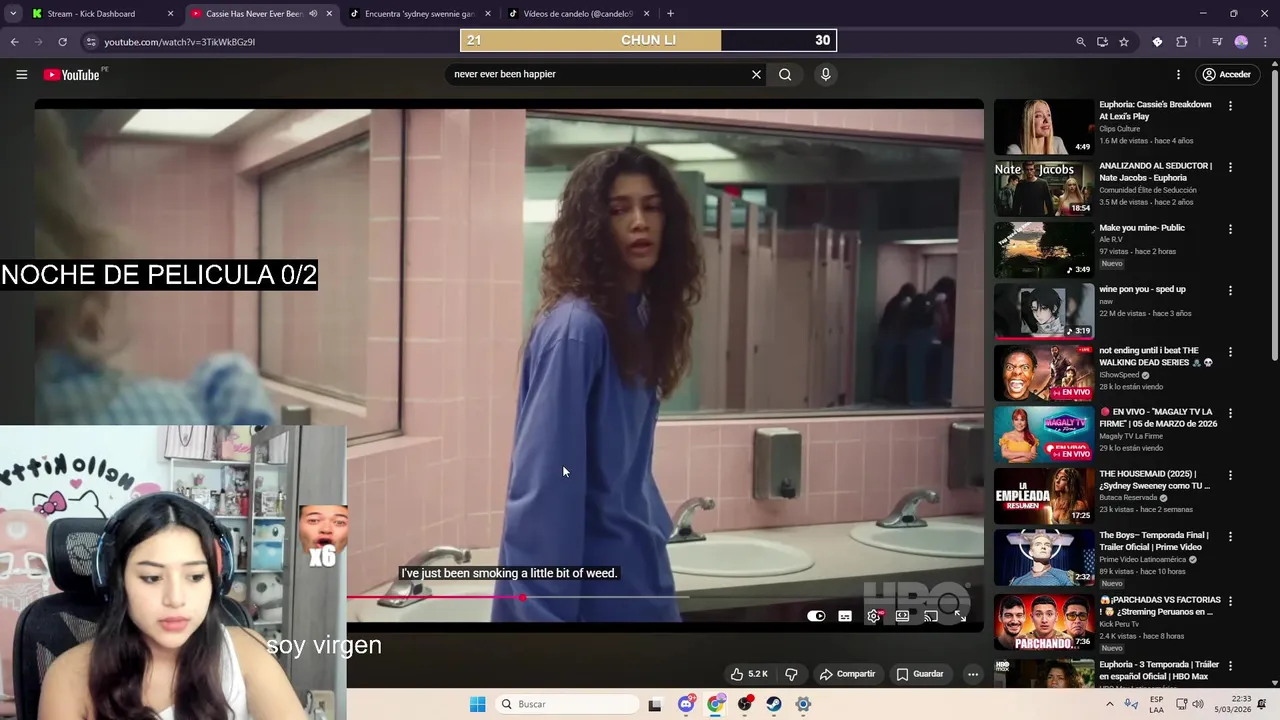Enter fullscreen in video player

coord(960,616)
